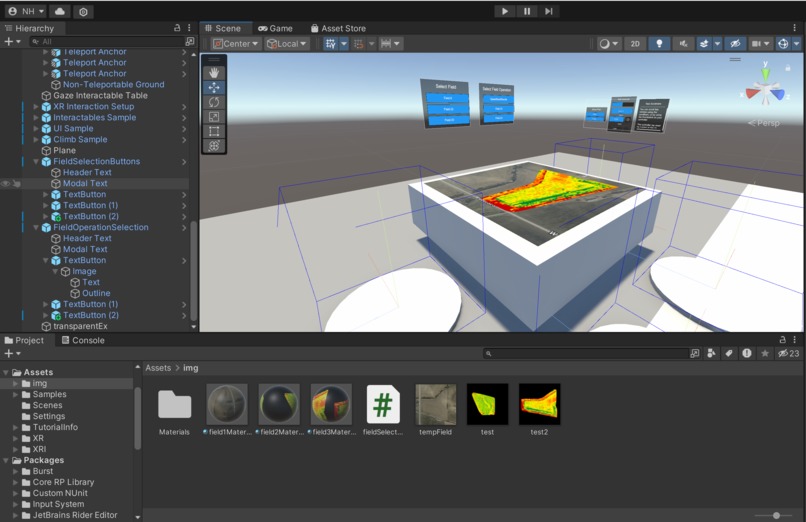
Task: Select the Move tool
Action: point(214,88)
